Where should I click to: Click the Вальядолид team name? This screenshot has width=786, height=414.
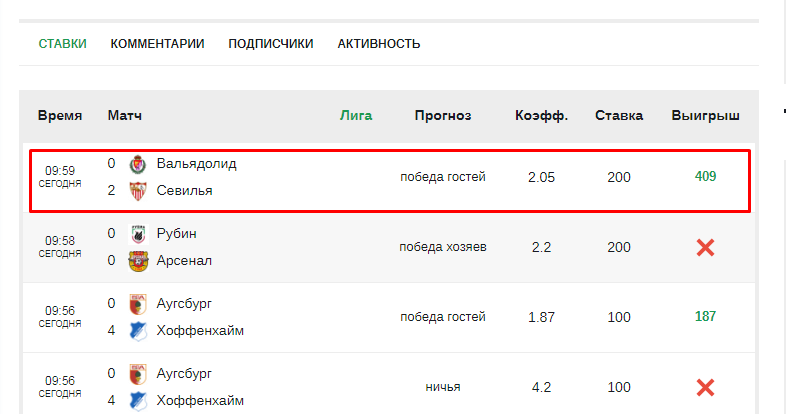196,164
